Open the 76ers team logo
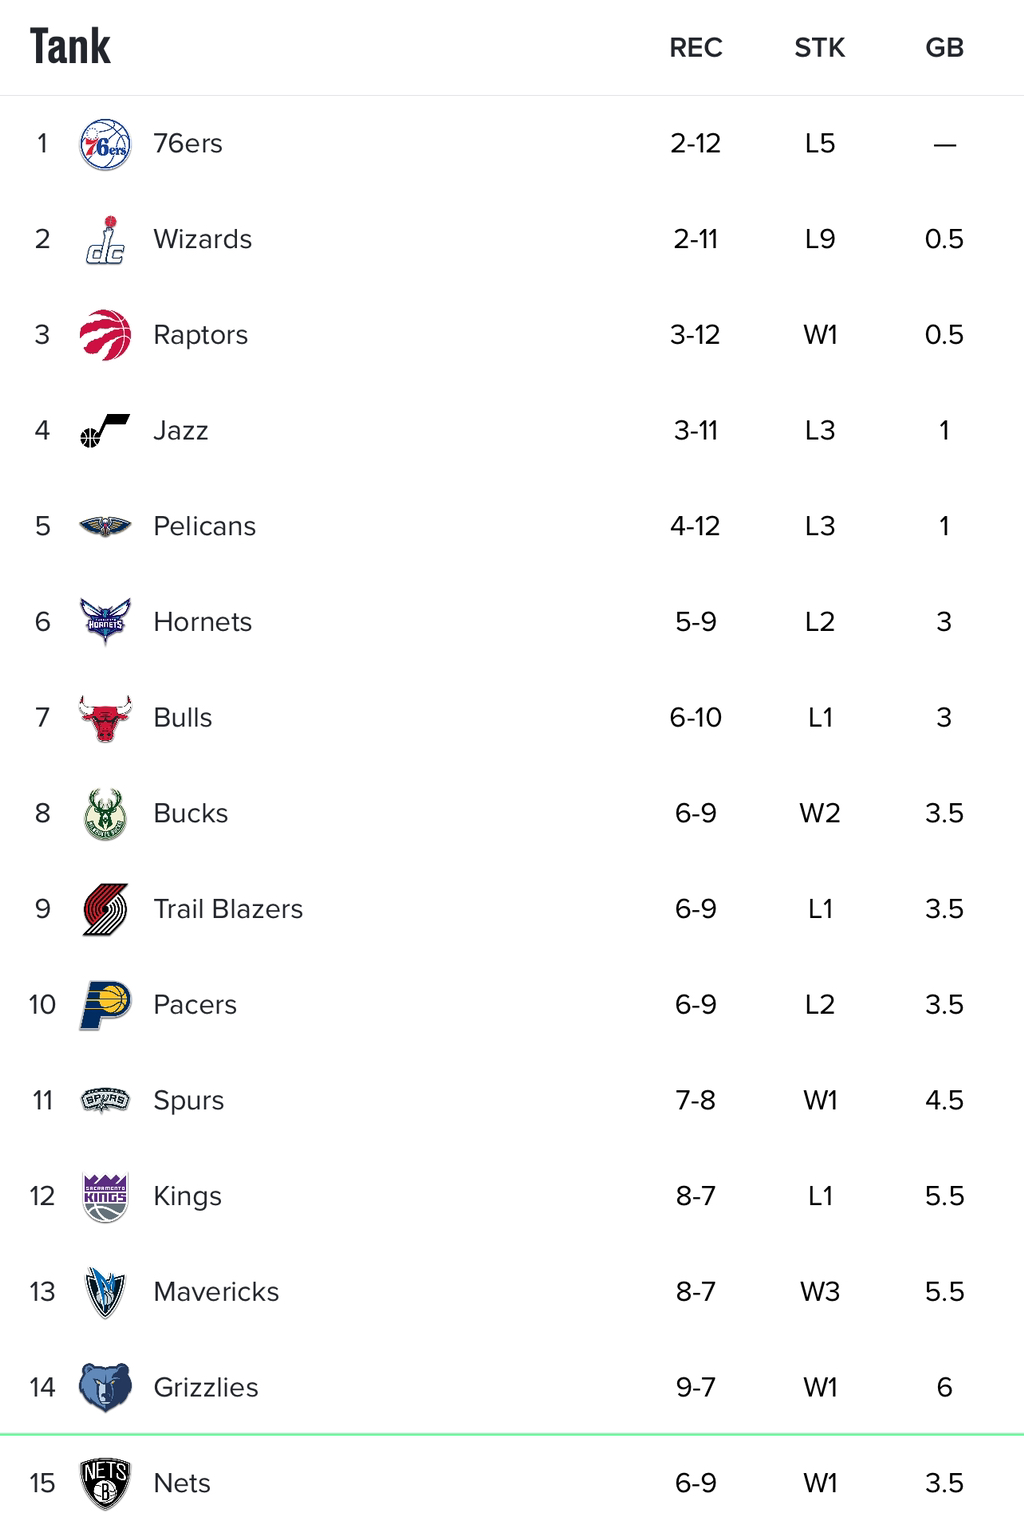 point(105,144)
